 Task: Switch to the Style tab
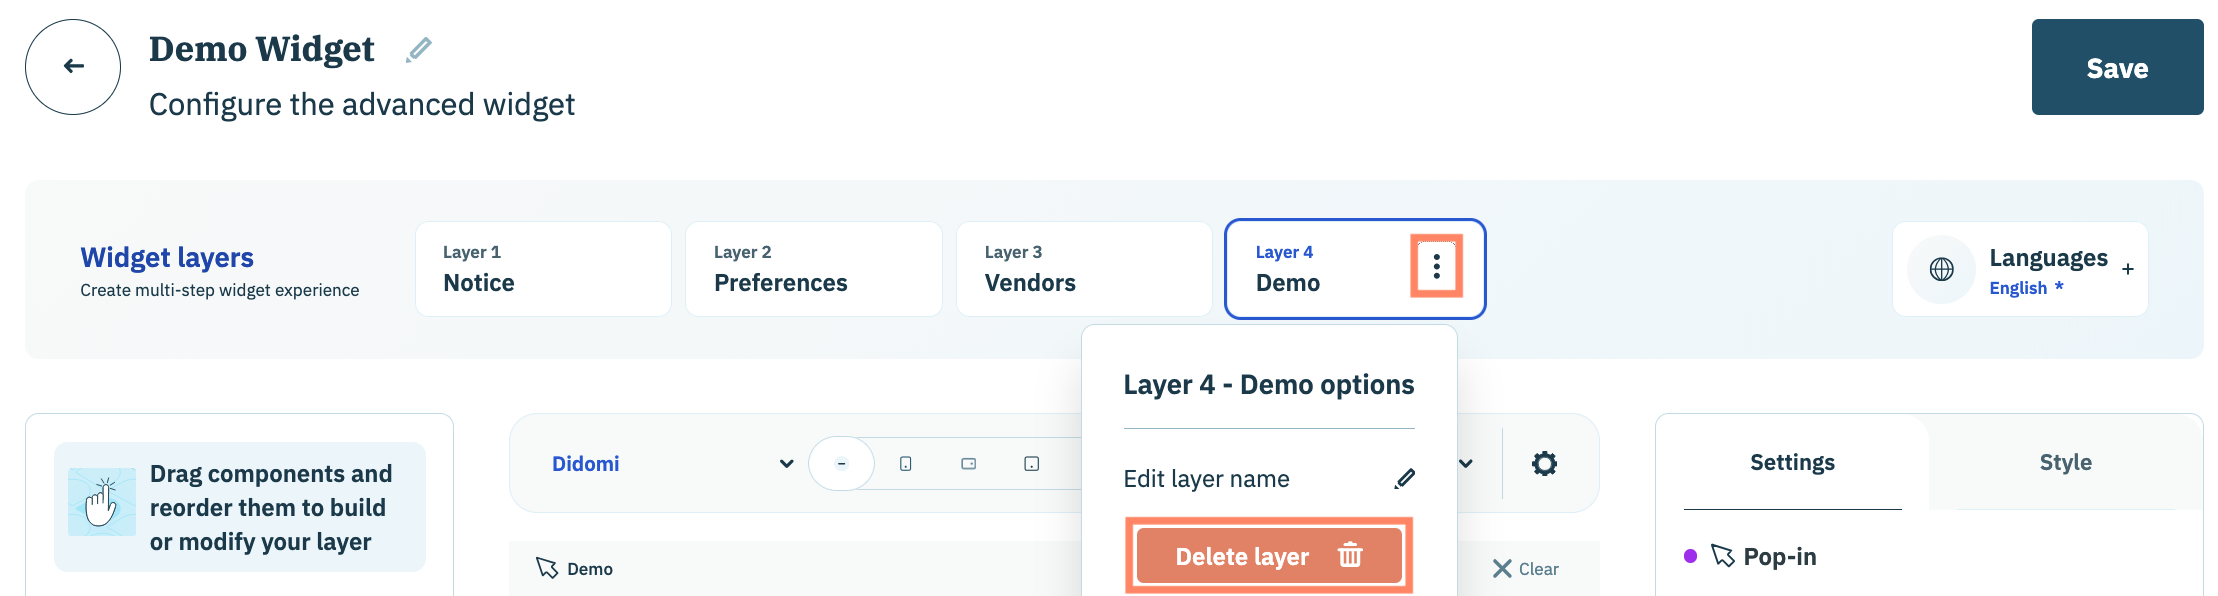coord(2065,462)
